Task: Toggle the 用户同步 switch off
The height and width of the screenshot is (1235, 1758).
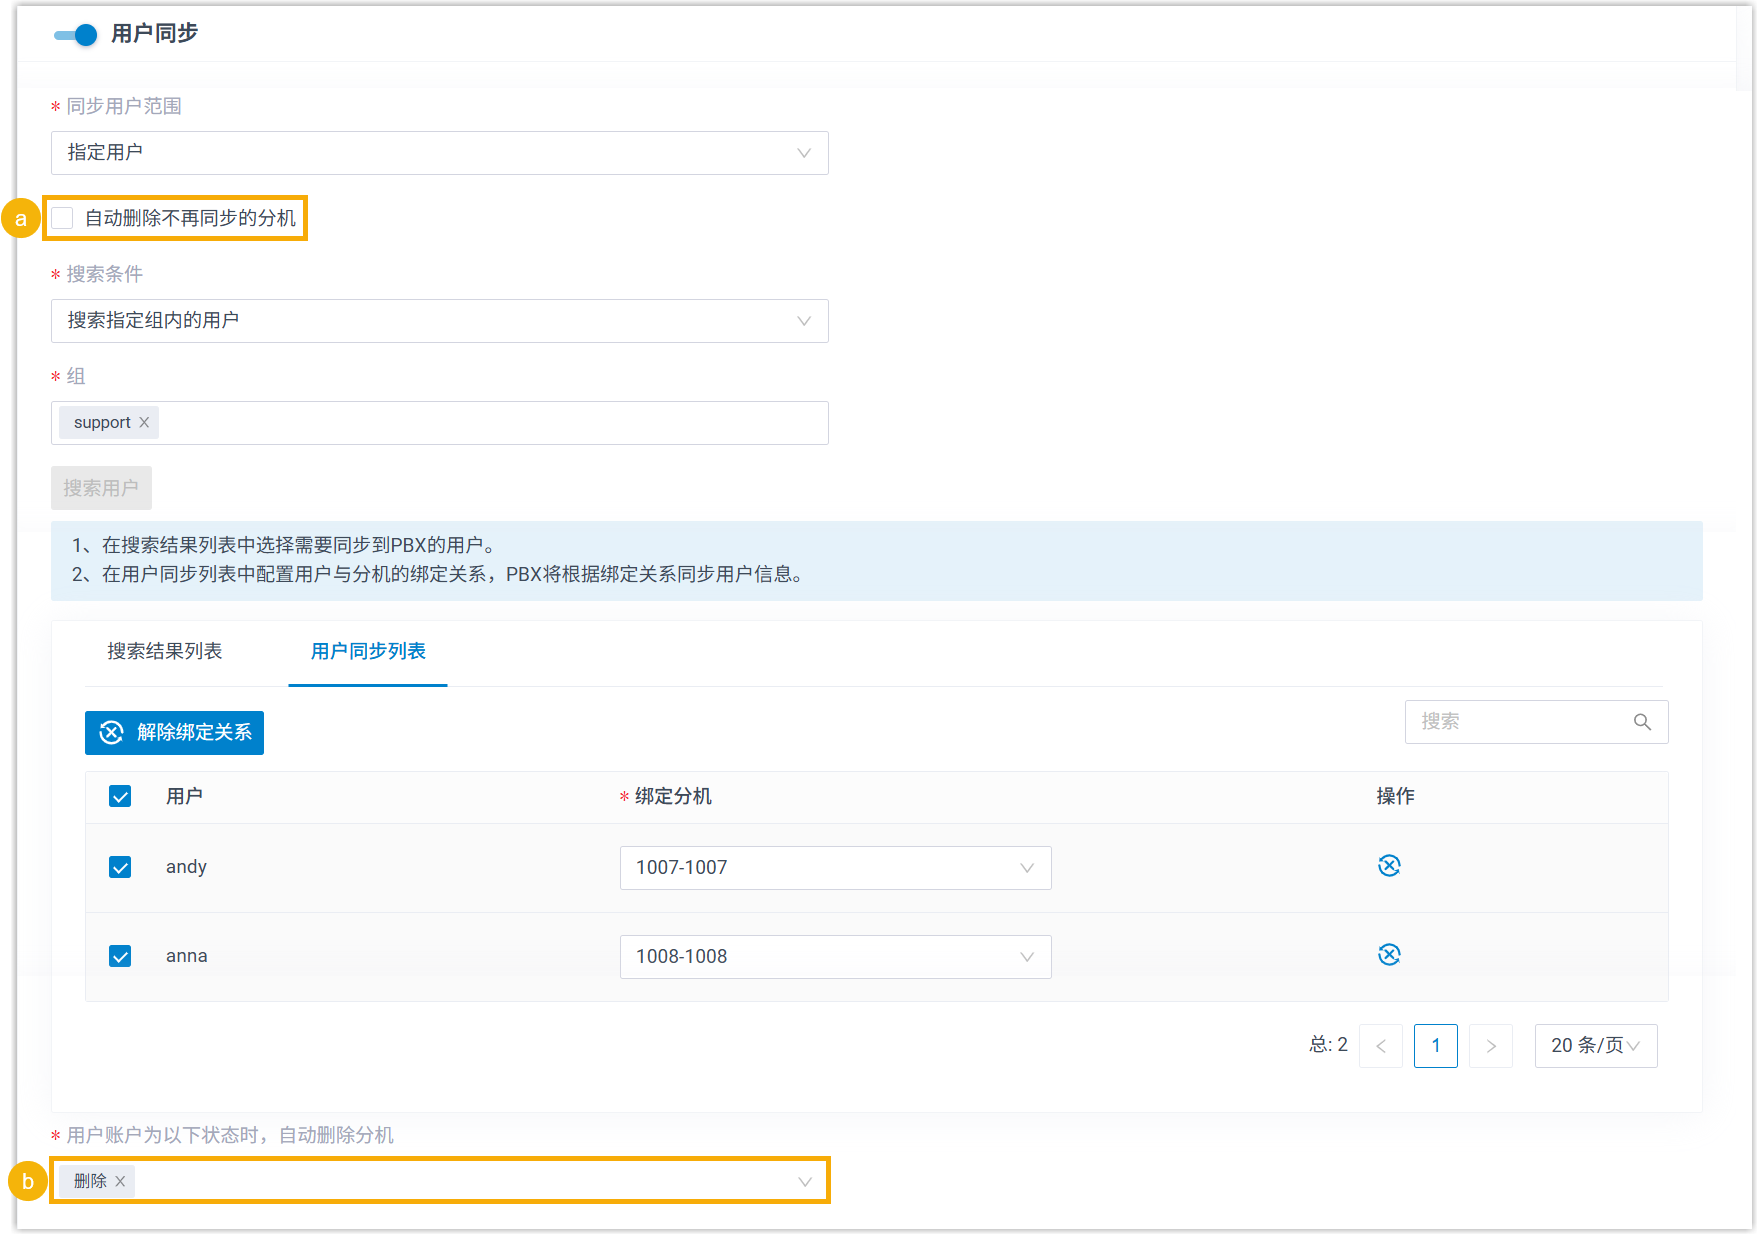Action: tap(76, 35)
